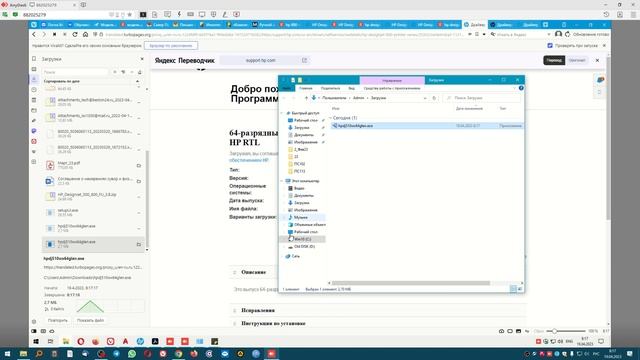Select the 'Управление' contextual tab
The image size is (640, 360).
pyautogui.click(x=392, y=80)
